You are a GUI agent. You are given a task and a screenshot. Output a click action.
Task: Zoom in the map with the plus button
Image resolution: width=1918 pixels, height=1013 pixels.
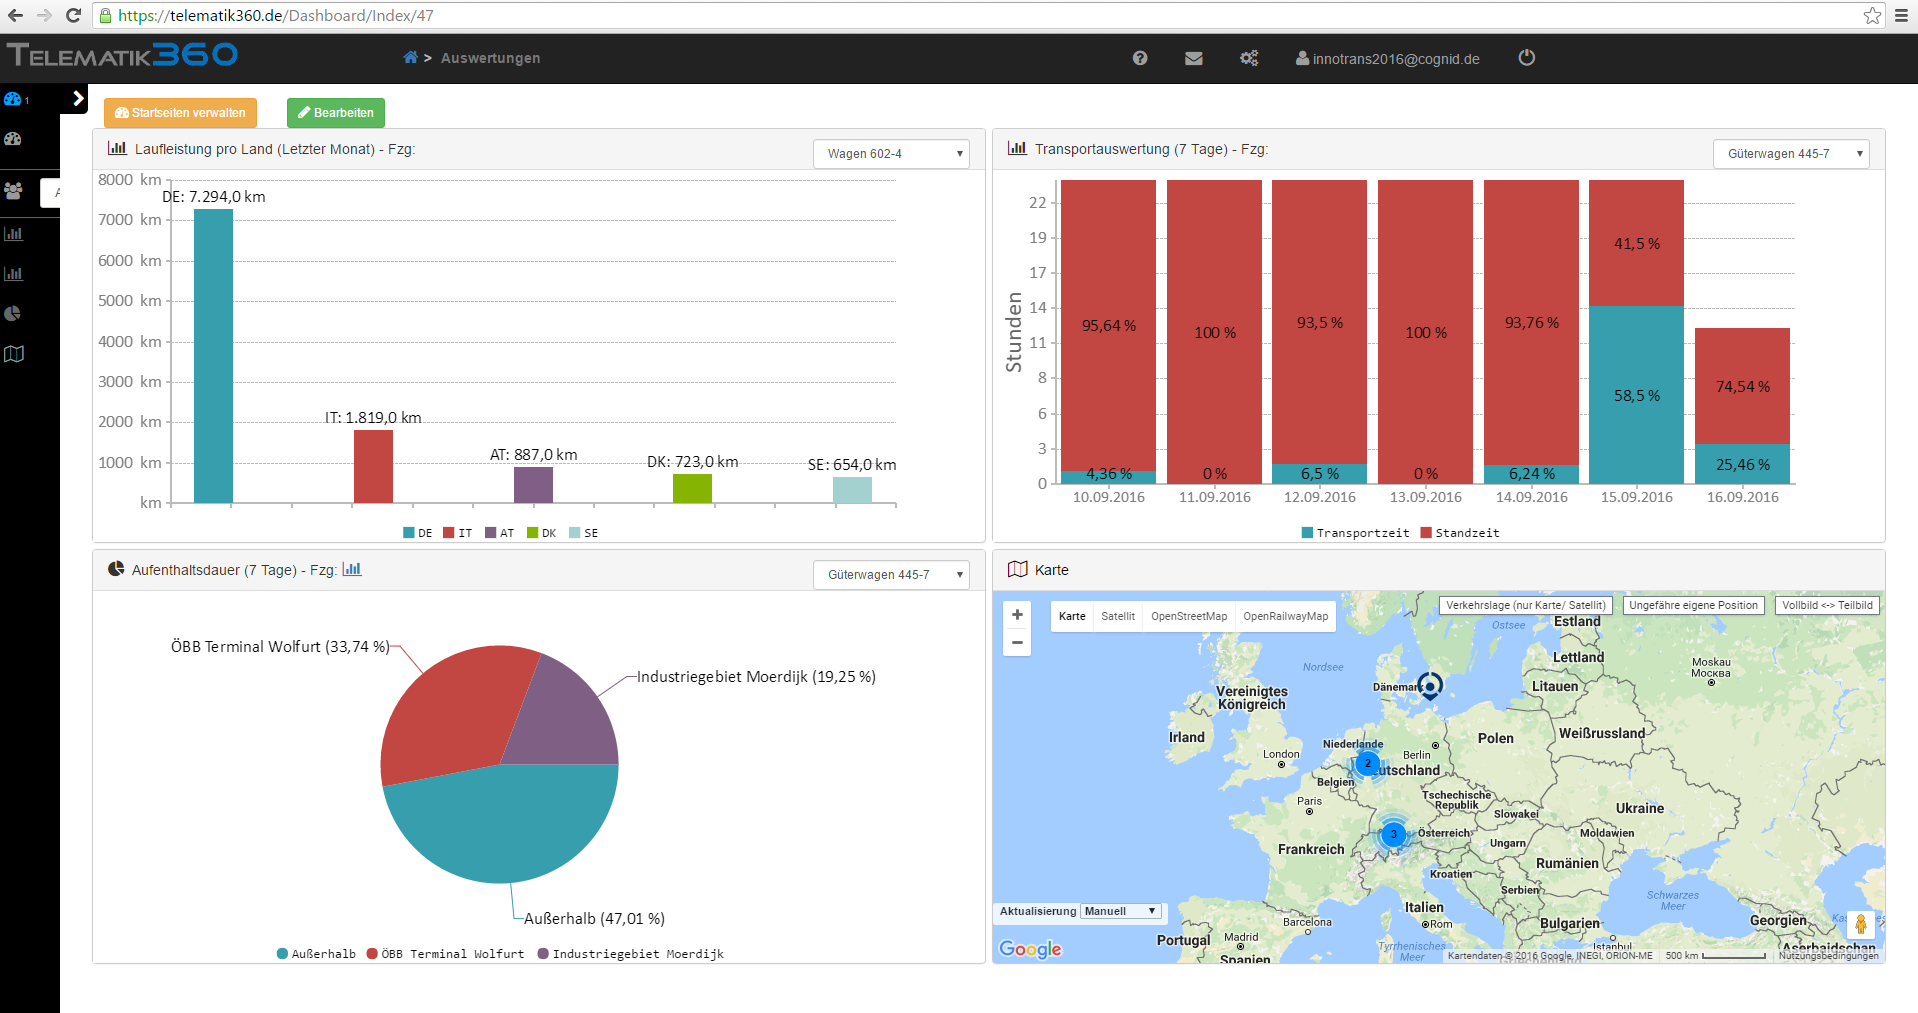pos(1017,615)
